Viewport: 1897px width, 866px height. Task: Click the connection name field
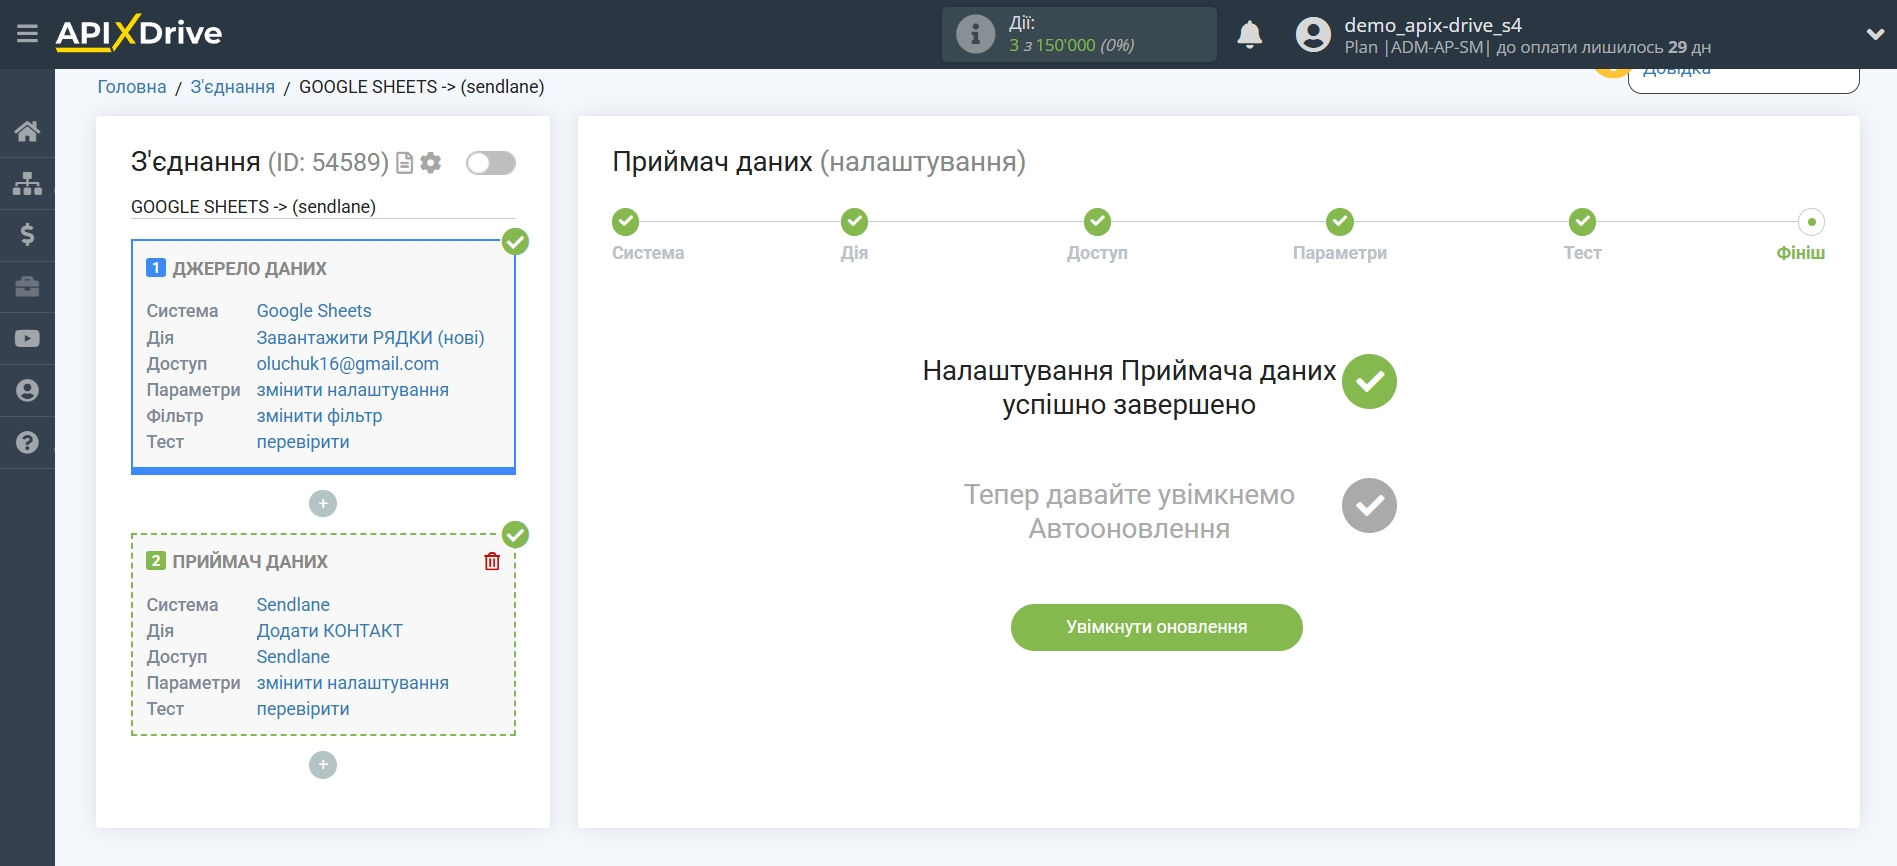pyautogui.click(x=323, y=207)
